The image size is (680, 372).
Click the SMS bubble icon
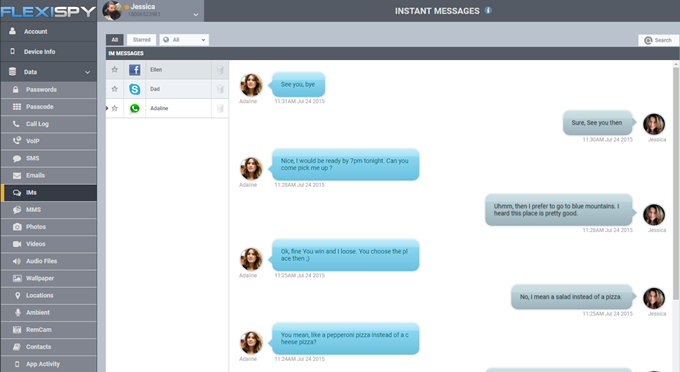coord(16,158)
